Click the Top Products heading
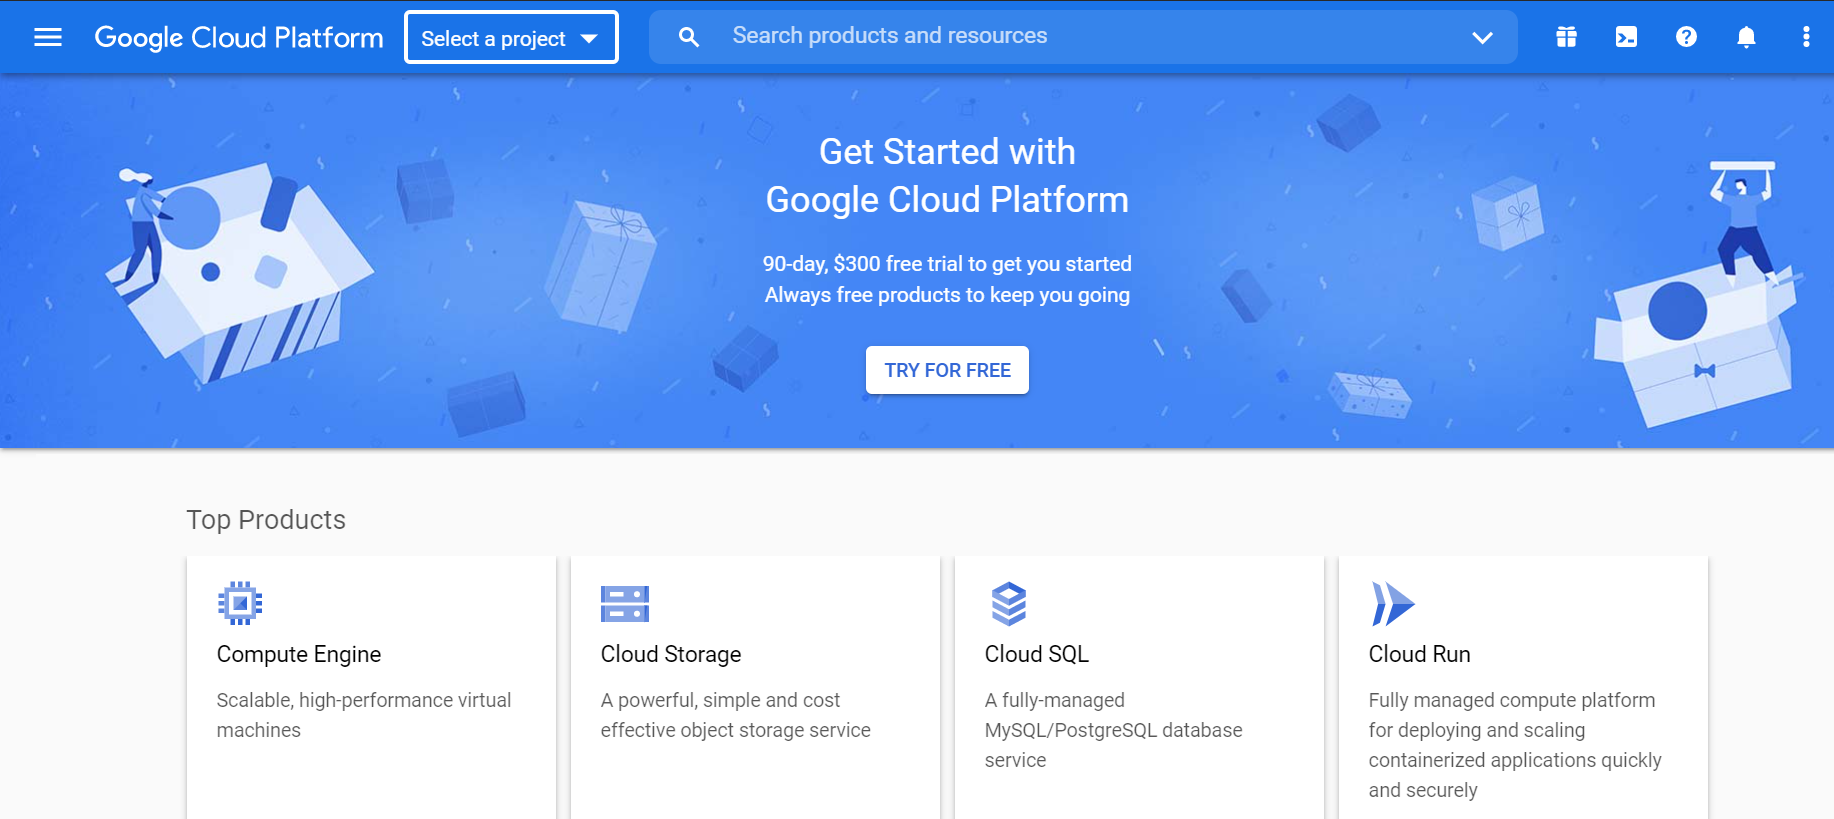 pyautogui.click(x=266, y=520)
